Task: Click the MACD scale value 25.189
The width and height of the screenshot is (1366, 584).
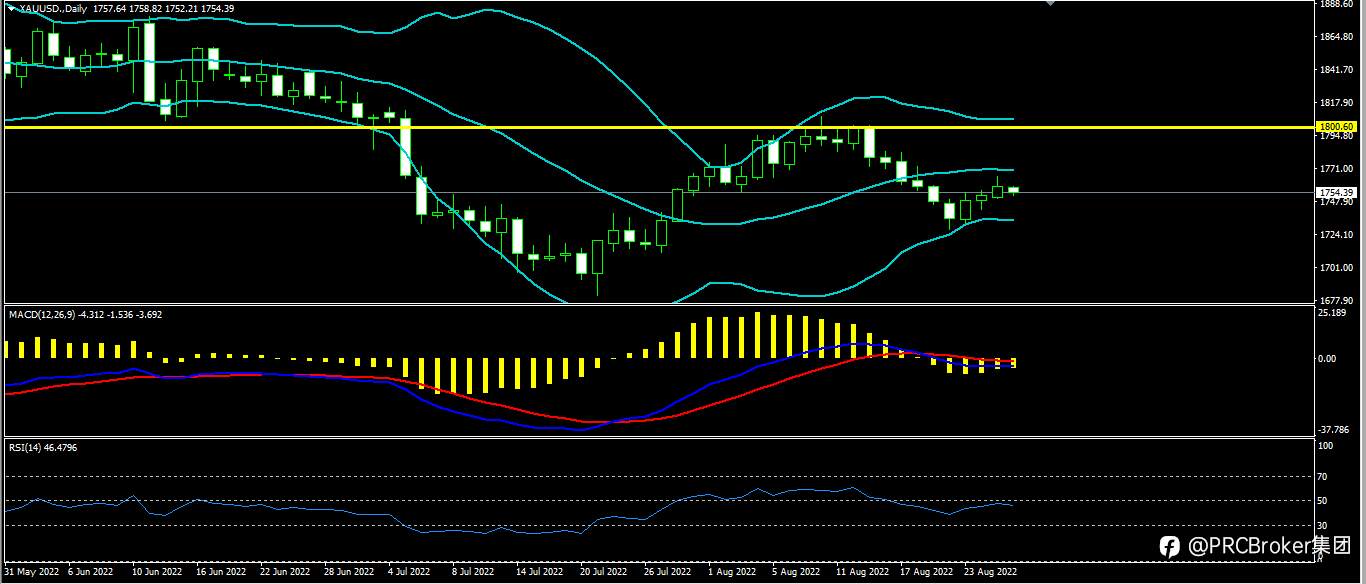Action: (1332, 313)
